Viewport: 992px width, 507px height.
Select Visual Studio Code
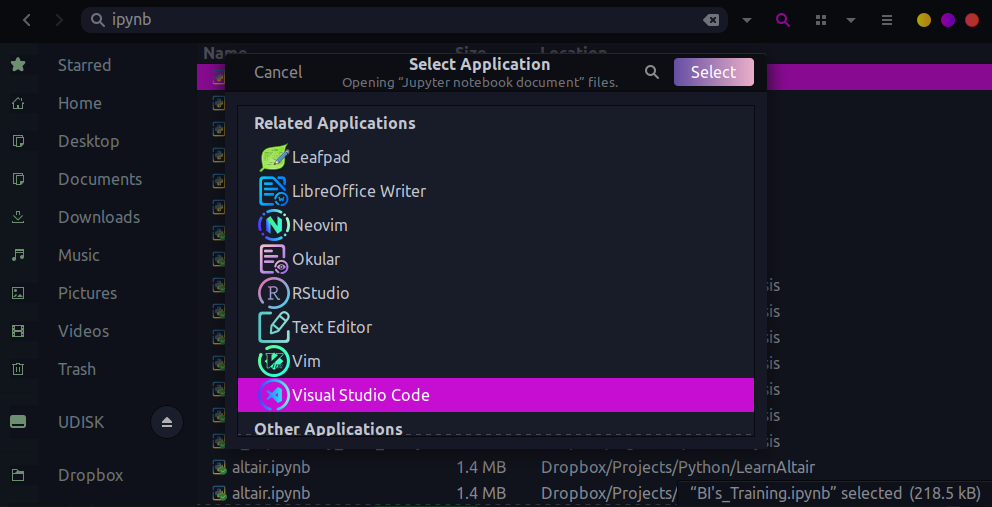point(496,395)
